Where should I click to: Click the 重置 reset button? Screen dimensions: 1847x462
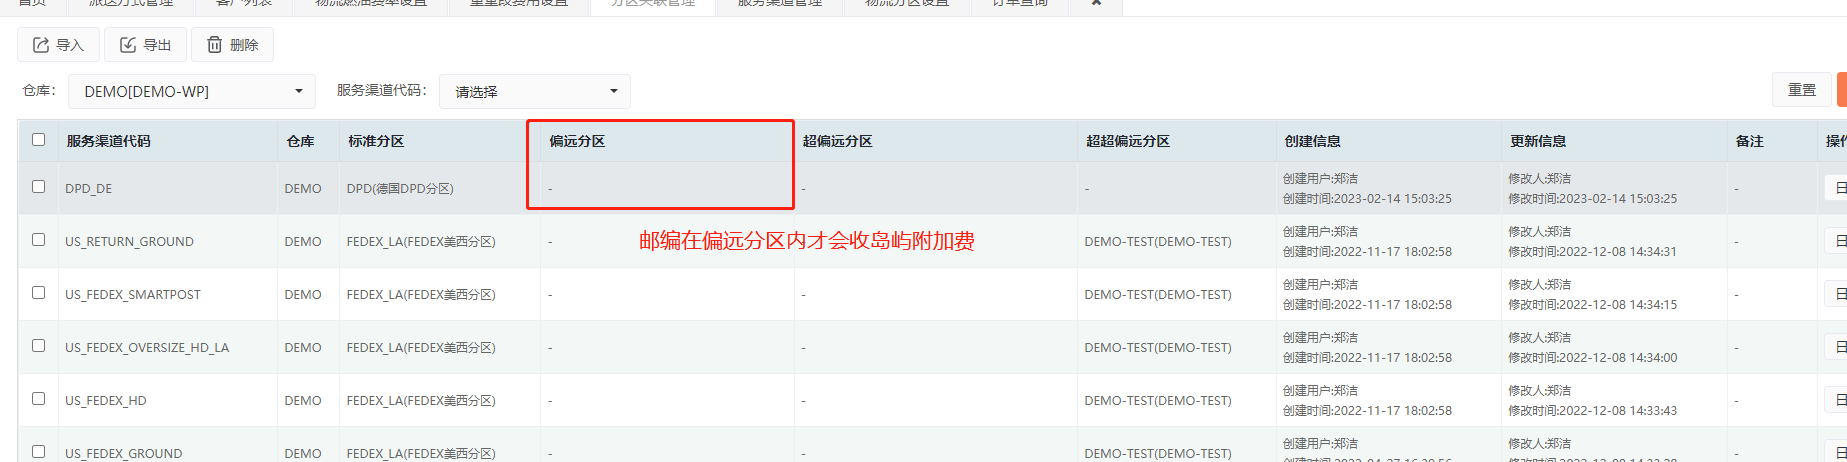[x=1802, y=90]
